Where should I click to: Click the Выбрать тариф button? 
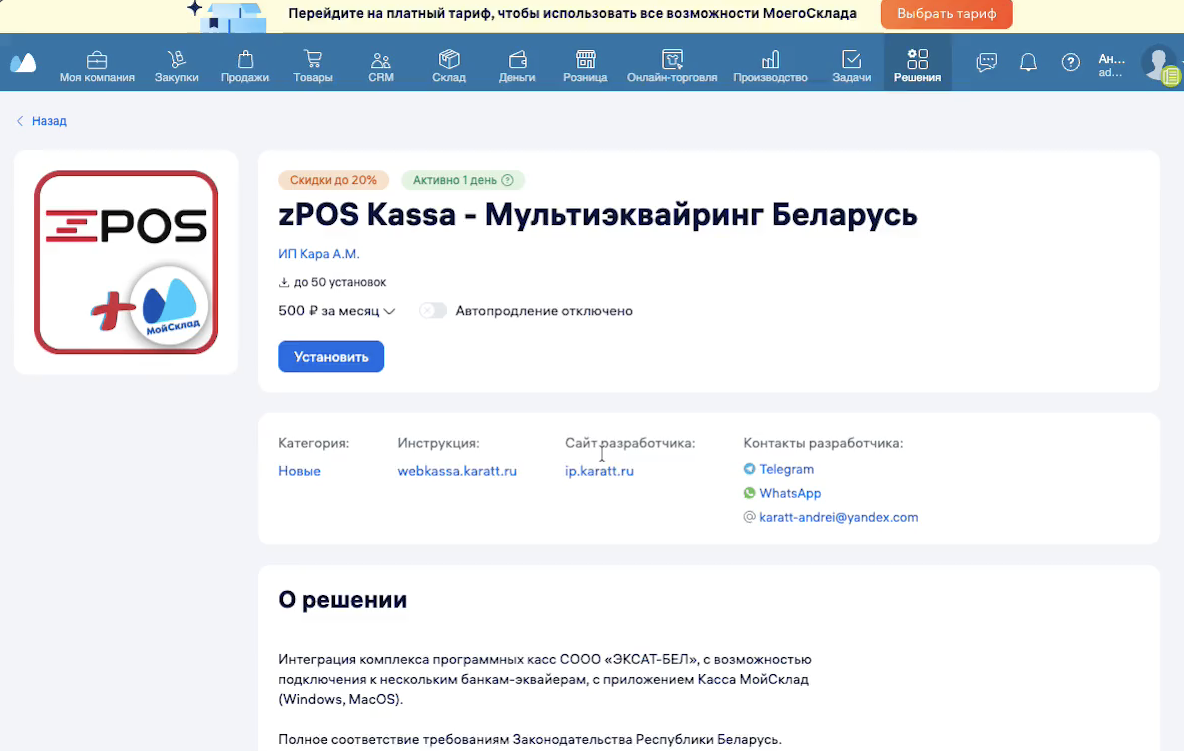[946, 14]
